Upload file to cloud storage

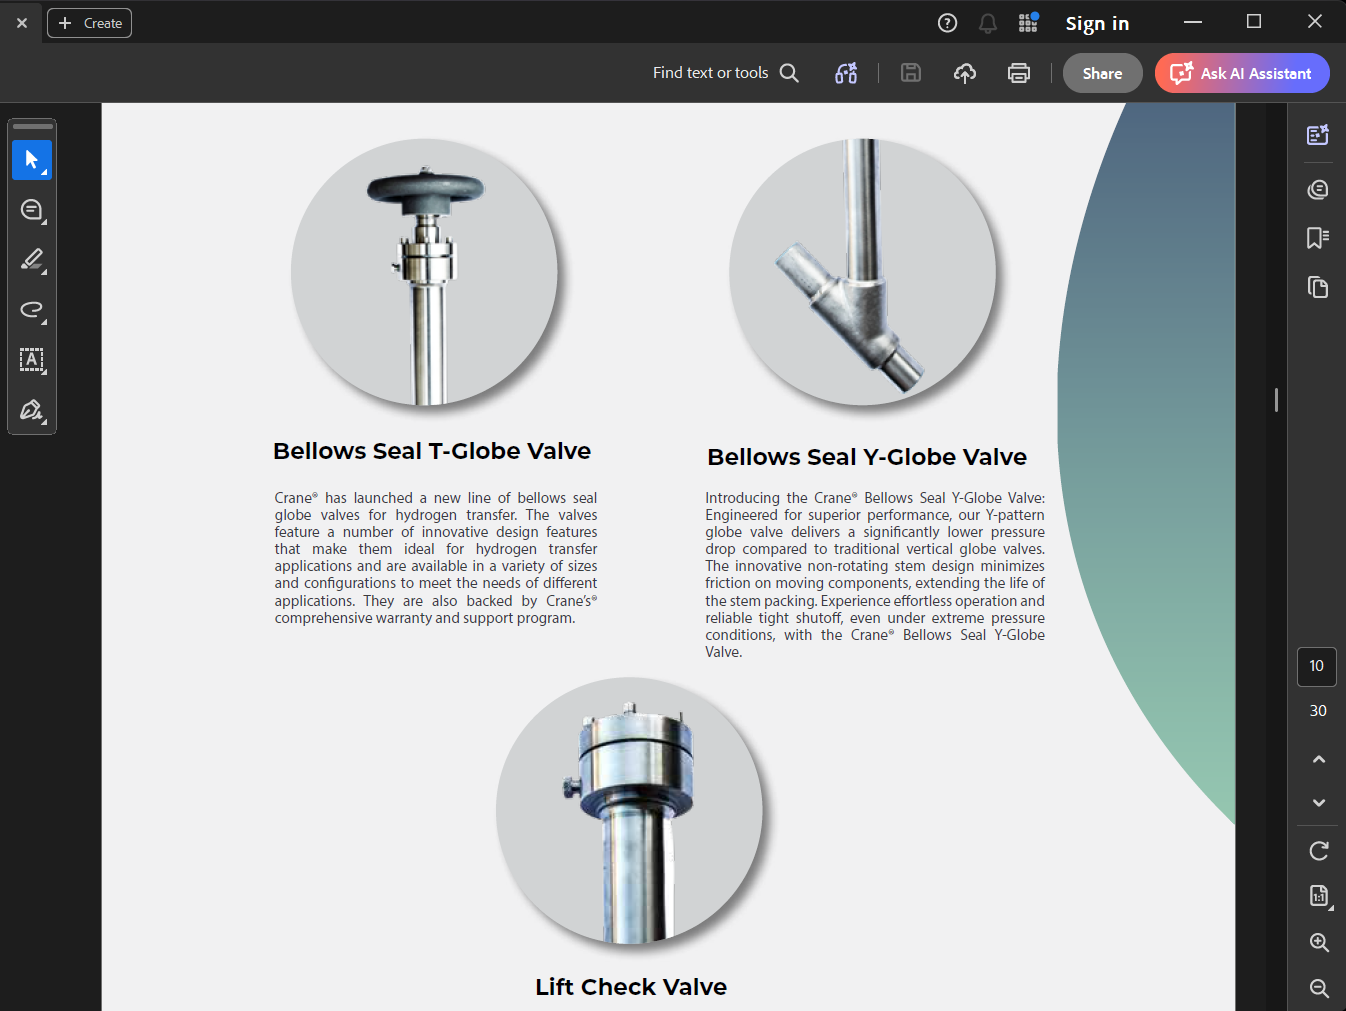coord(965,73)
